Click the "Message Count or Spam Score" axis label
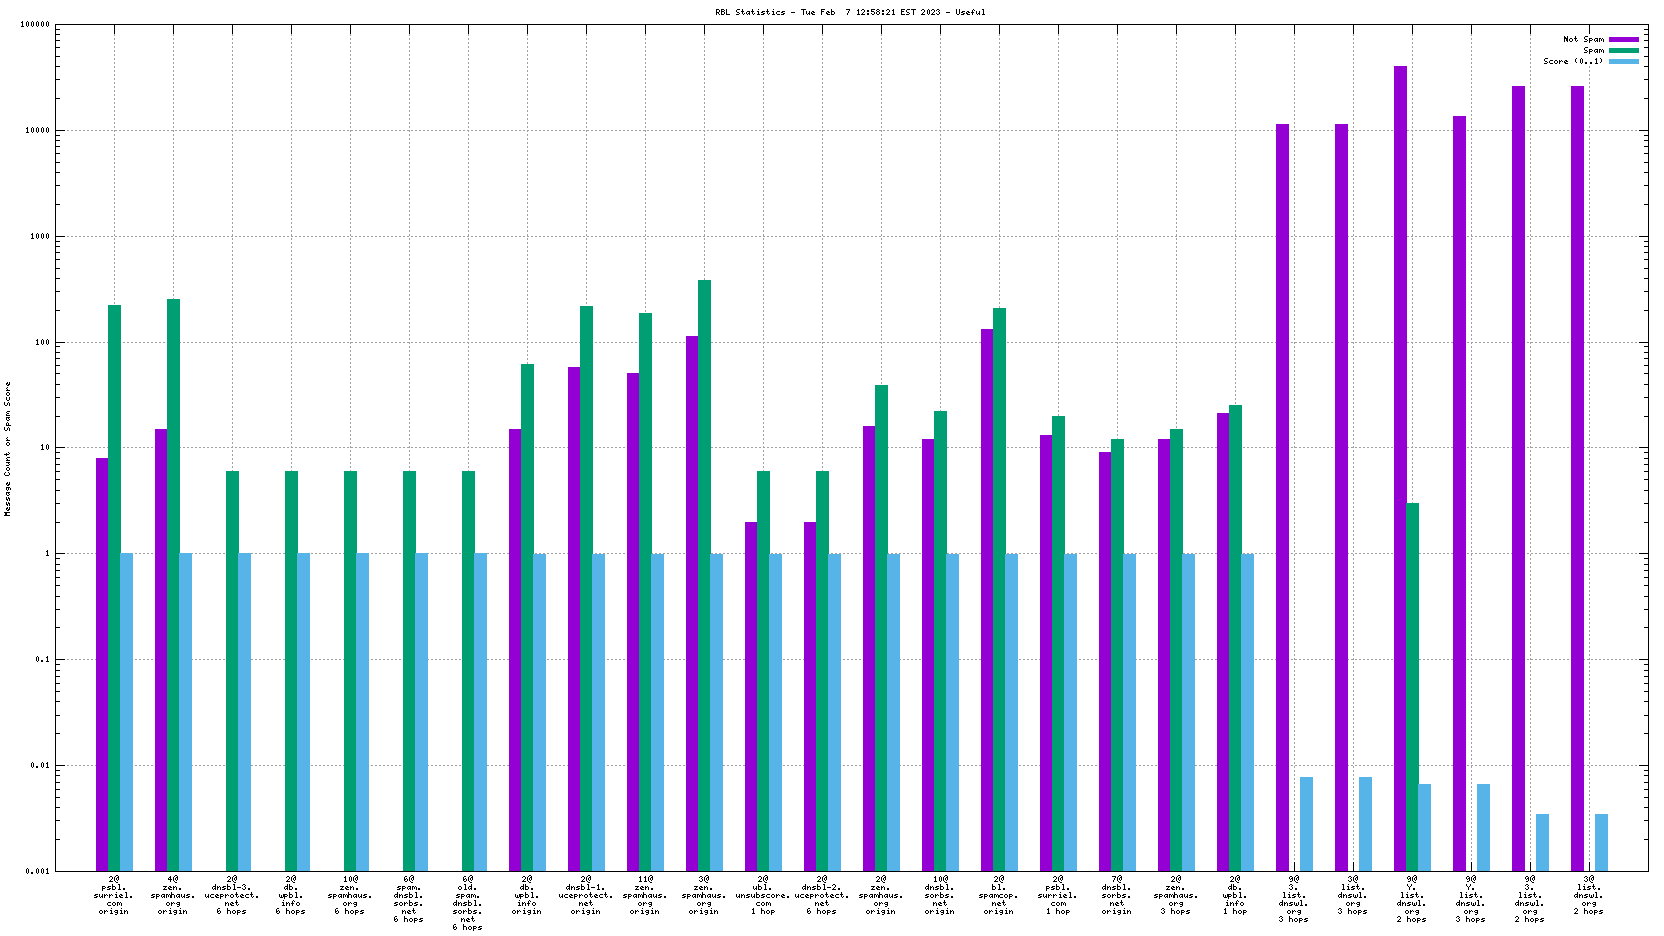 (x=8, y=449)
